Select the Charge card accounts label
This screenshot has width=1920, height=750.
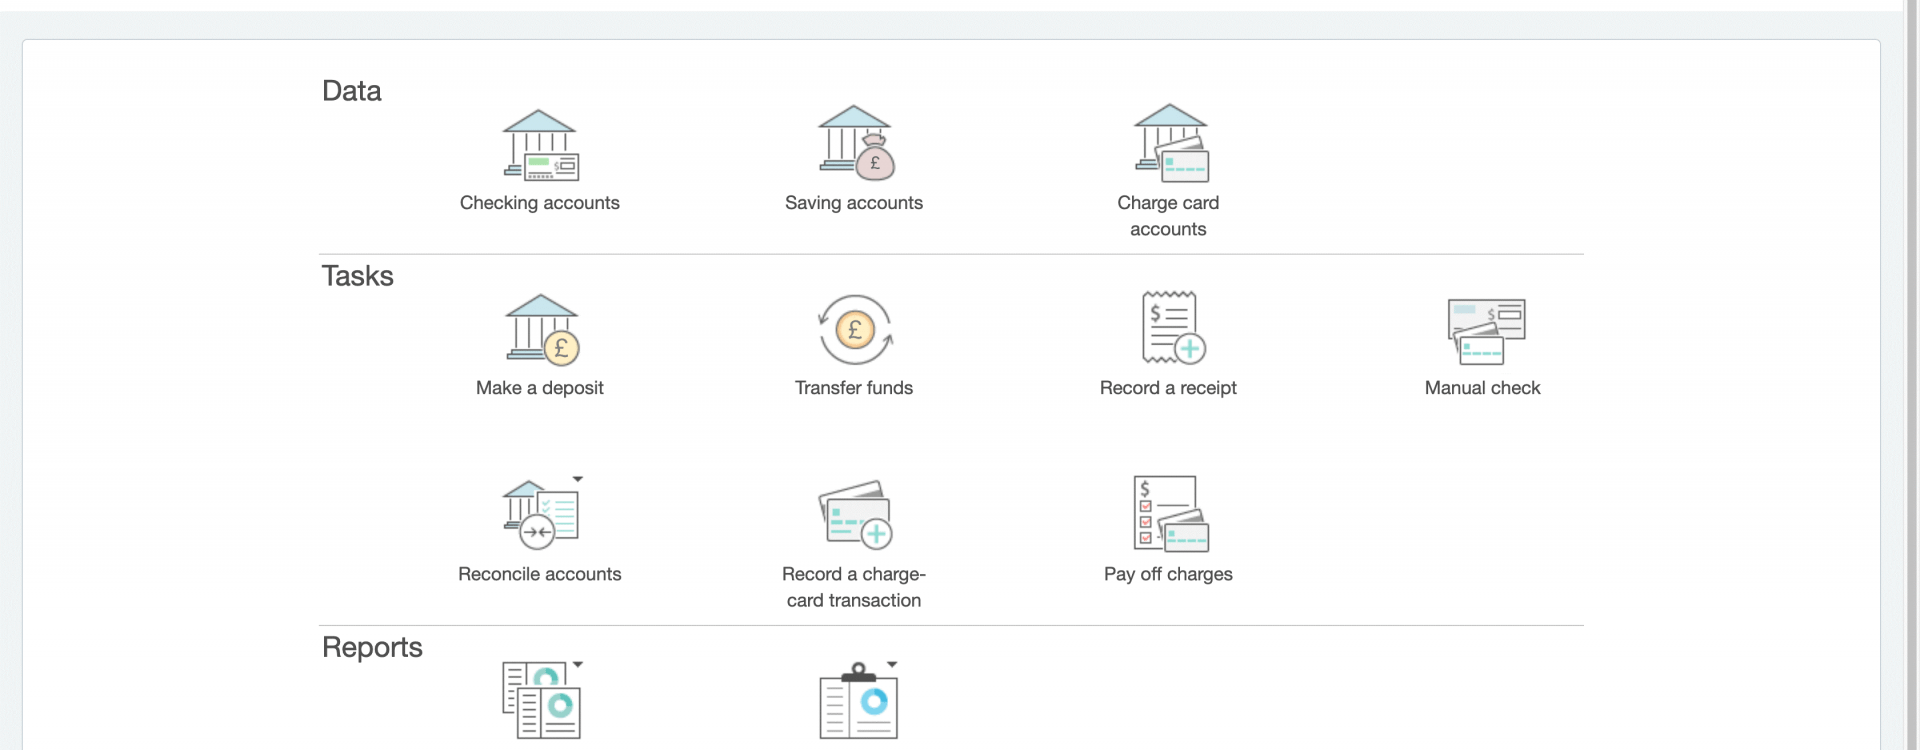tap(1168, 216)
